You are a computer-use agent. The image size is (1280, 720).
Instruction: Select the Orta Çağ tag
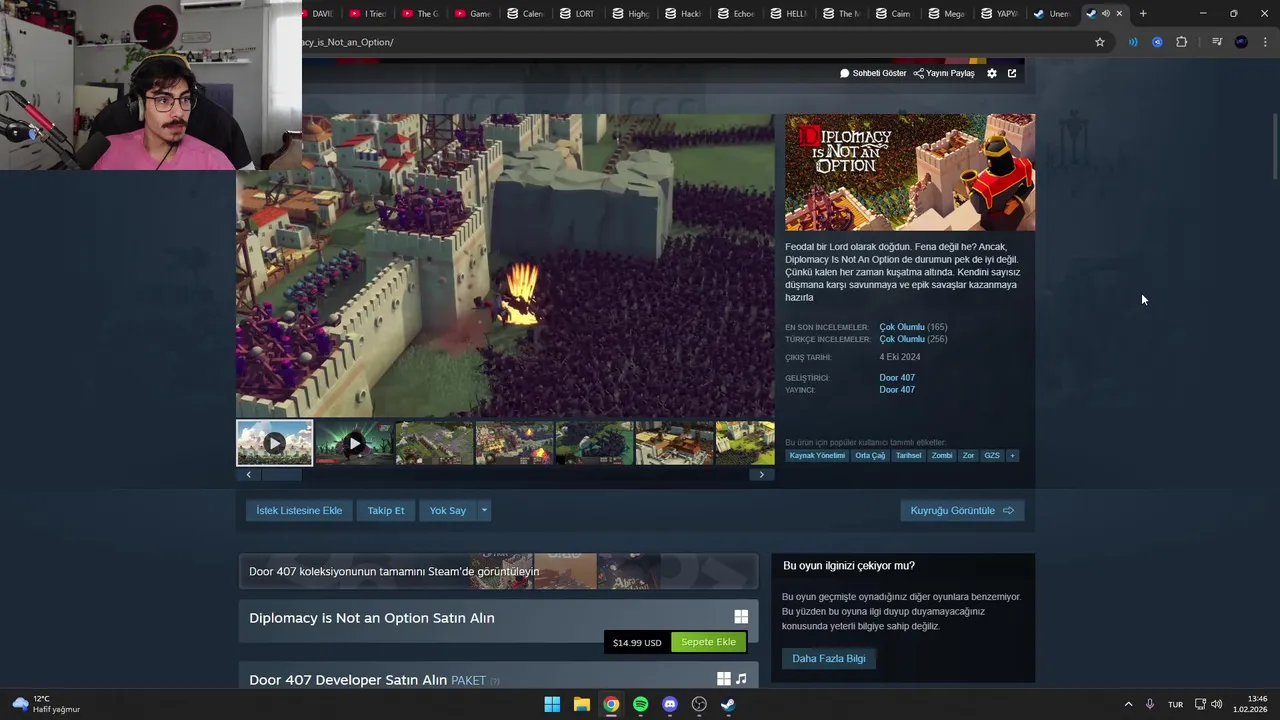870,455
